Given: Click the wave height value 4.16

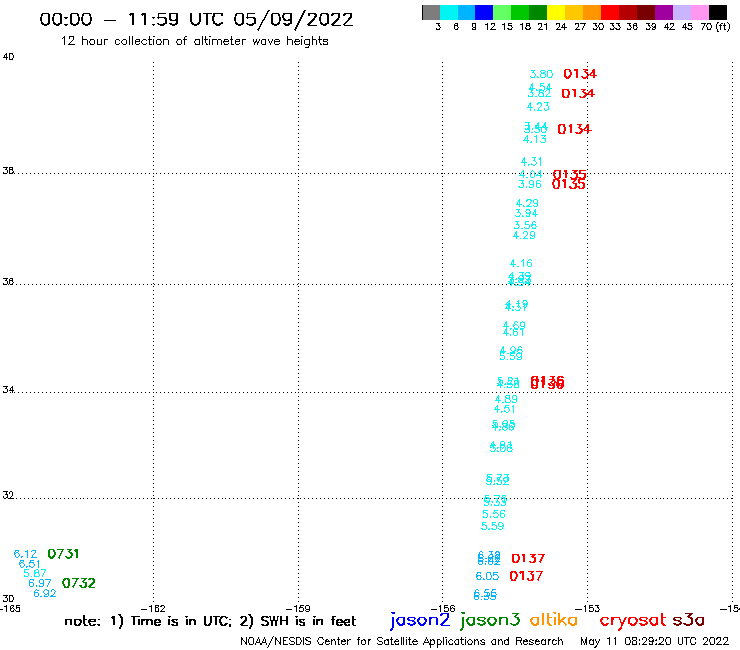Looking at the screenshot, I should (x=521, y=263).
